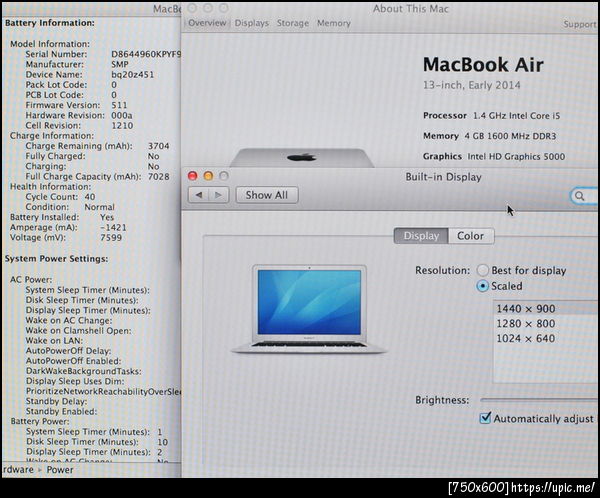Click the Standby Delay row

pos(56,401)
